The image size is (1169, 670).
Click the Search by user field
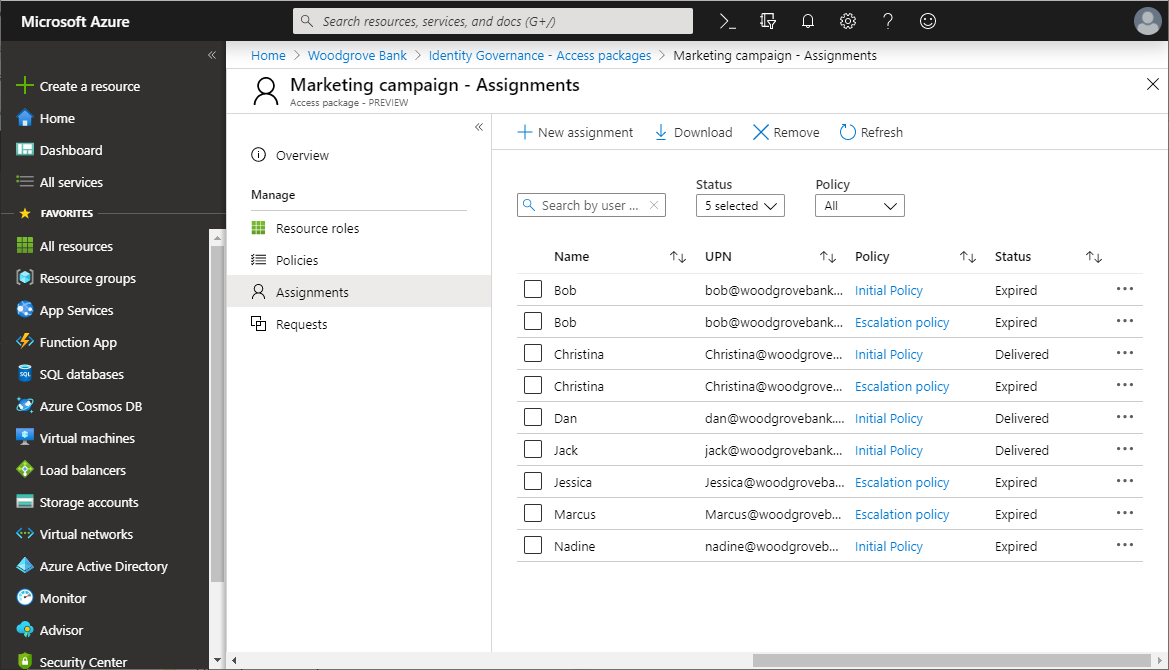pyautogui.click(x=590, y=205)
